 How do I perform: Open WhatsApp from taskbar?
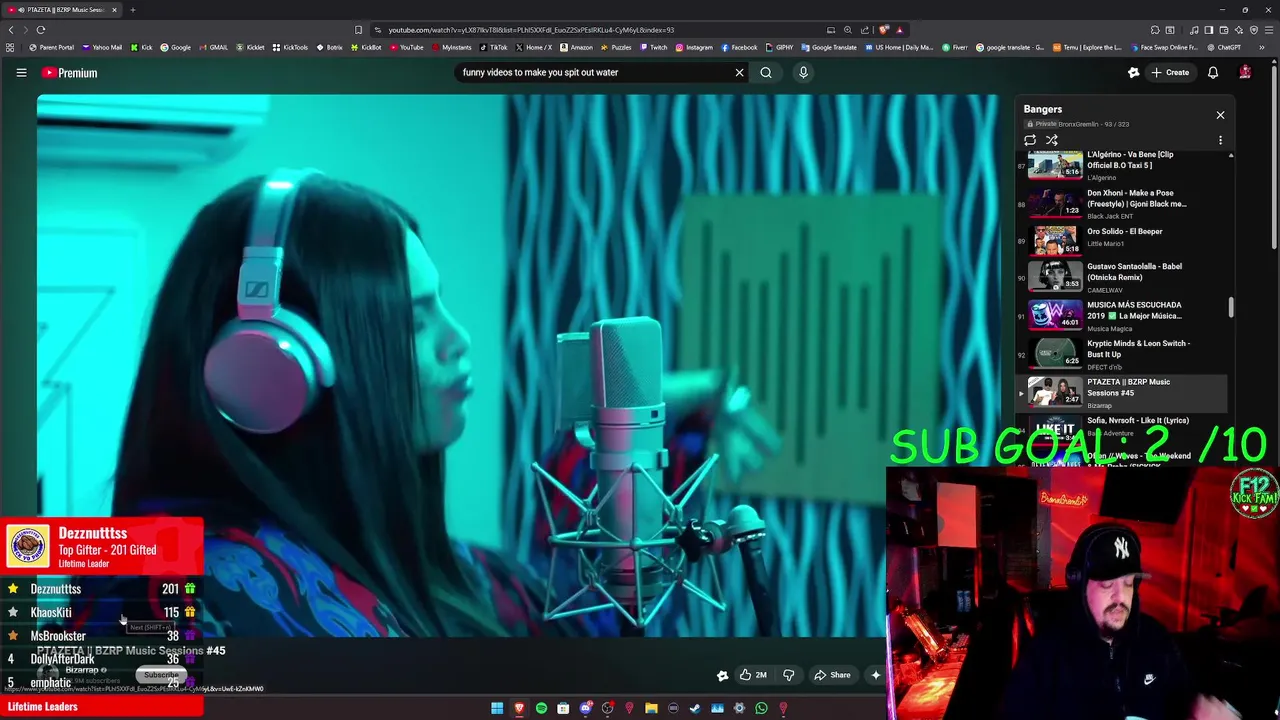[761, 708]
